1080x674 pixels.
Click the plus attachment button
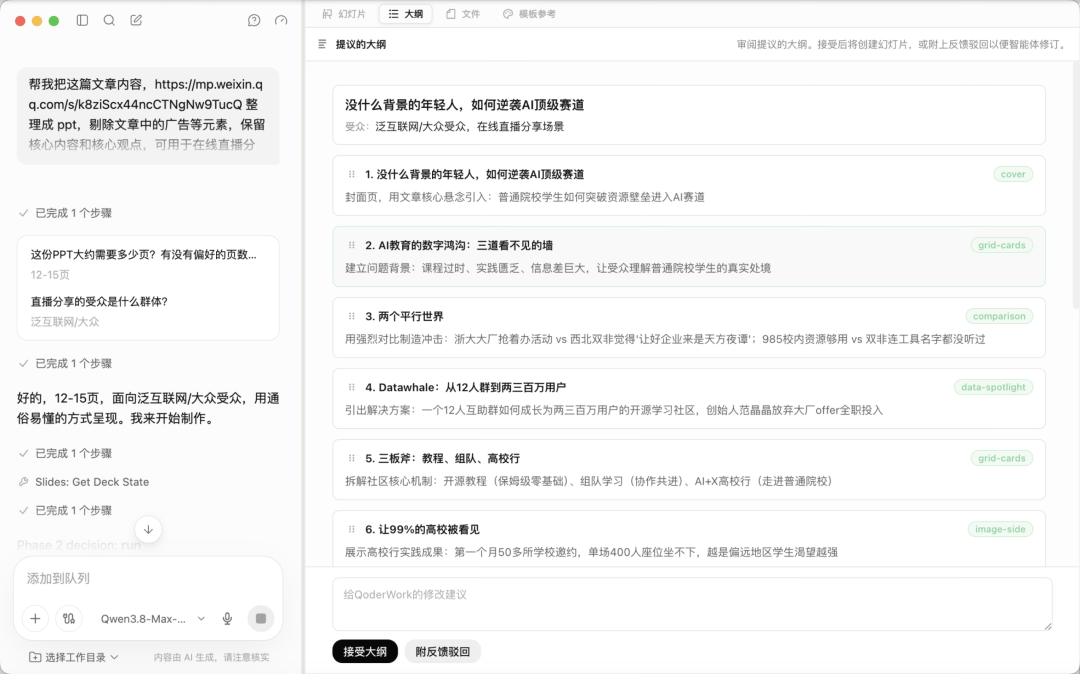click(x=35, y=618)
